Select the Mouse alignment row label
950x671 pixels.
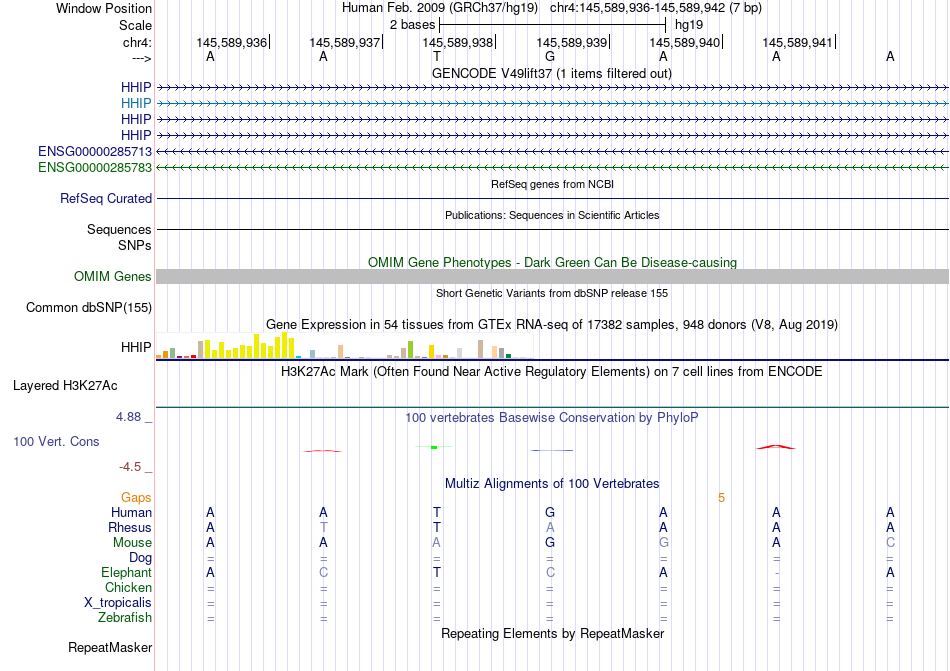[x=132, y=543]
